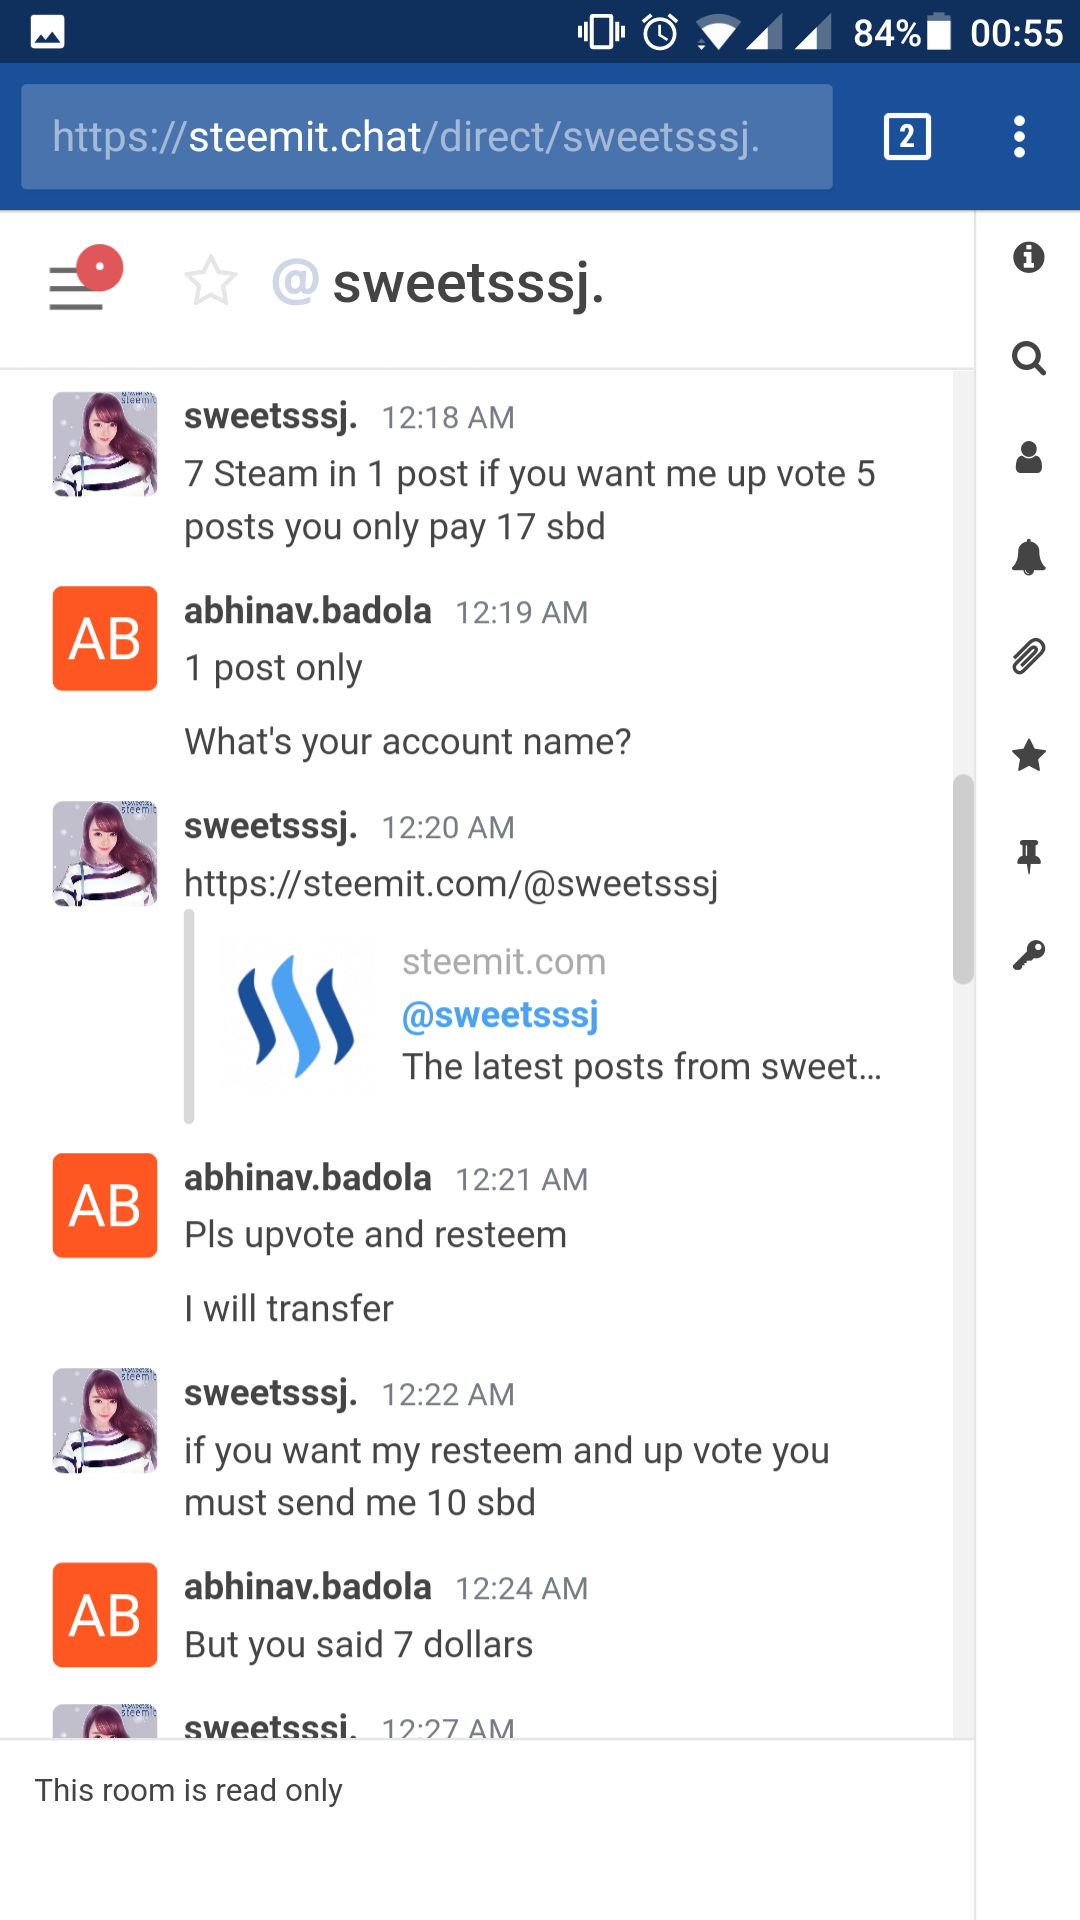Open notification bell settings
The width and height of the screenshot is (1080, 1920).
(1028, 557)
